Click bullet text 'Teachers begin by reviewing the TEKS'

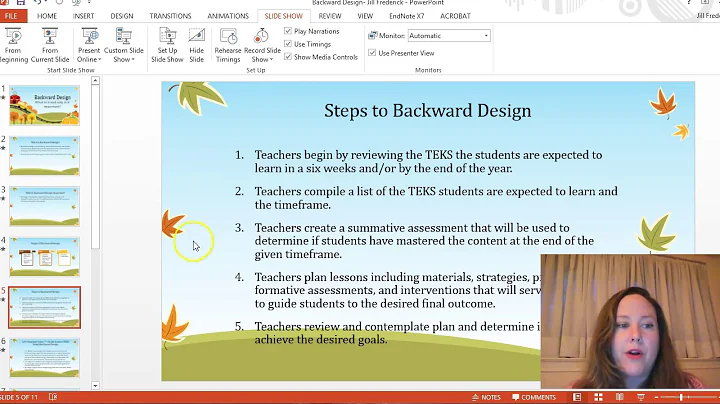click(x=428, y=162)
